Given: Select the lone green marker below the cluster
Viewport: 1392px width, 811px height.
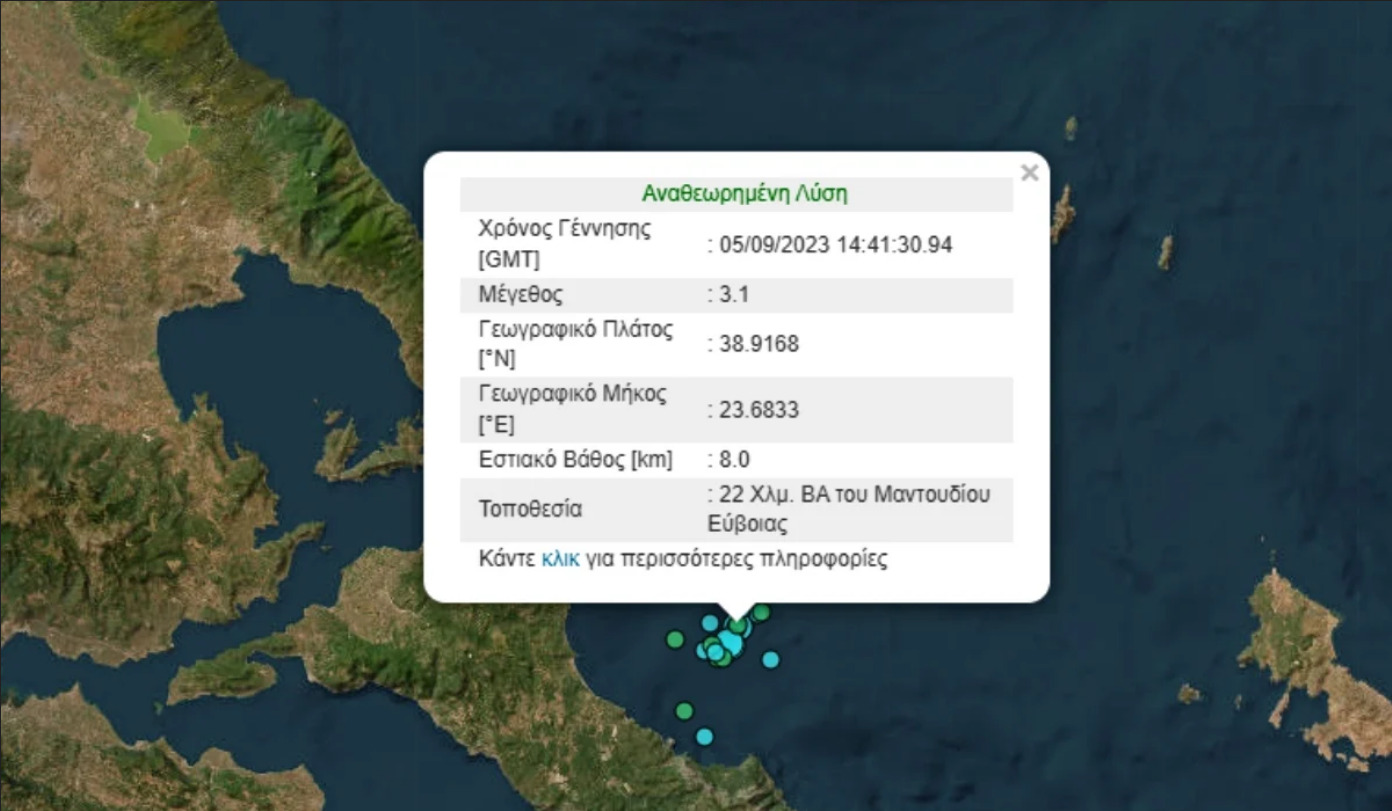Looking at the screenshot, I should click(684, 711).
